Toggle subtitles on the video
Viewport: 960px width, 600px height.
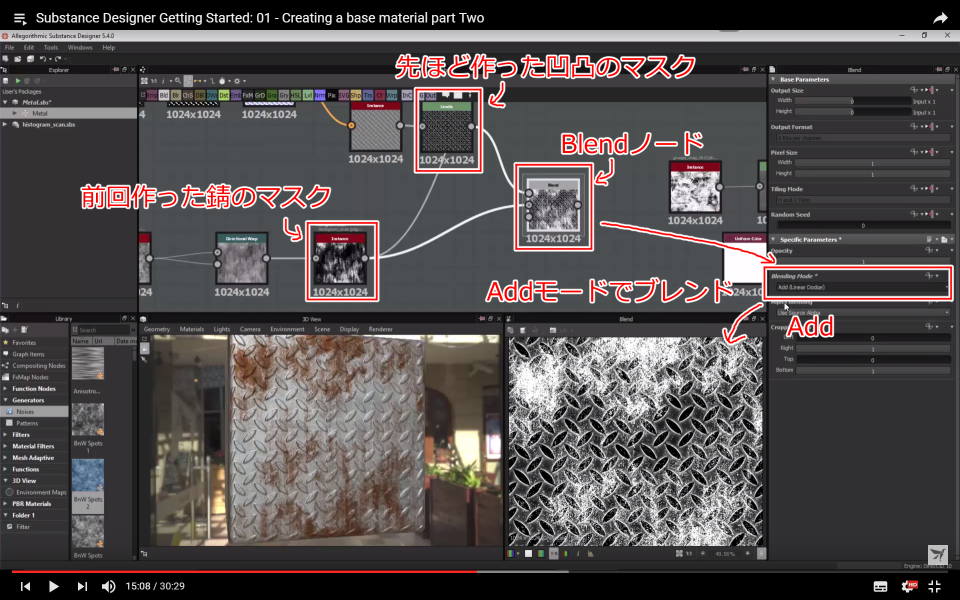click(880, 587)
